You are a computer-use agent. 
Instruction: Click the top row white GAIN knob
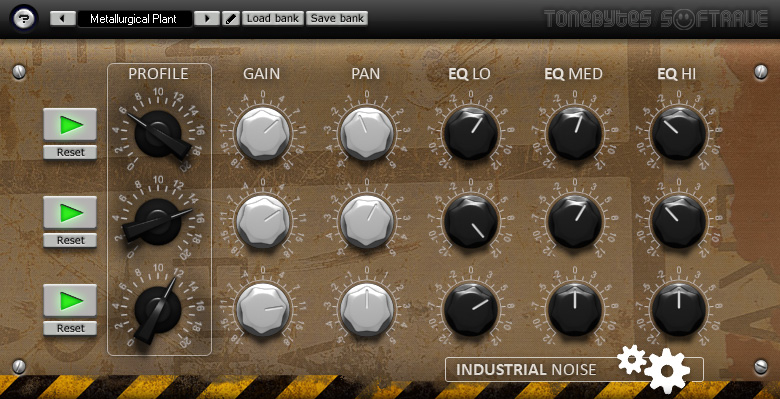[x=263, y=133]
